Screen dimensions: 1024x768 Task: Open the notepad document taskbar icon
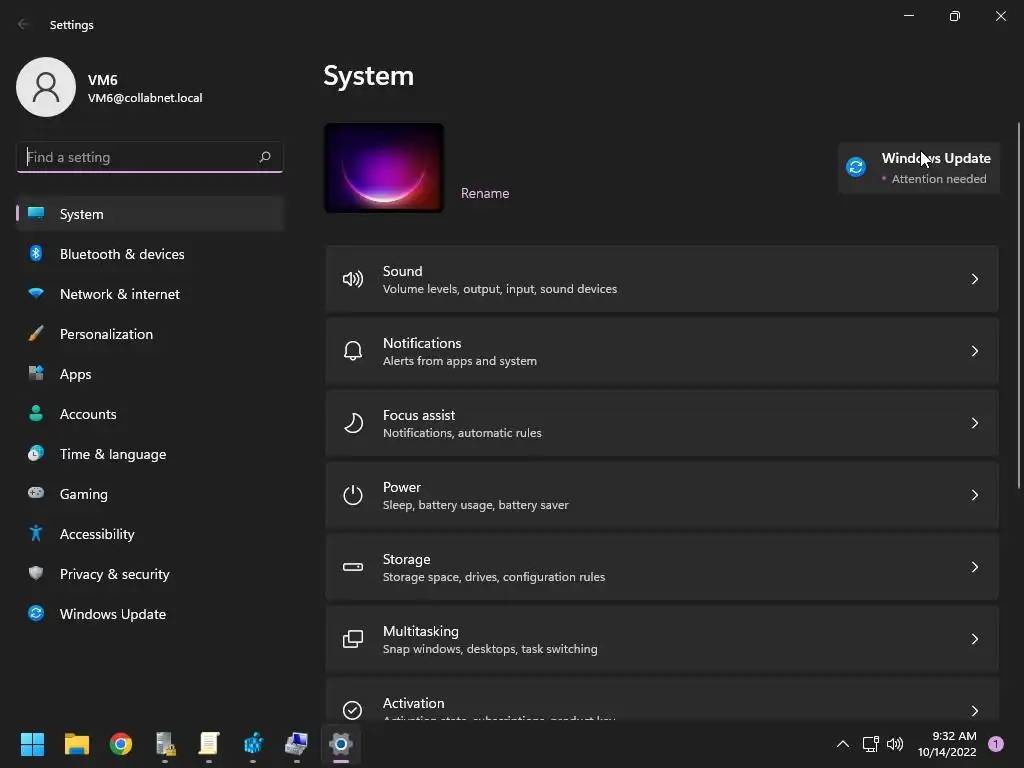[209, 744]
